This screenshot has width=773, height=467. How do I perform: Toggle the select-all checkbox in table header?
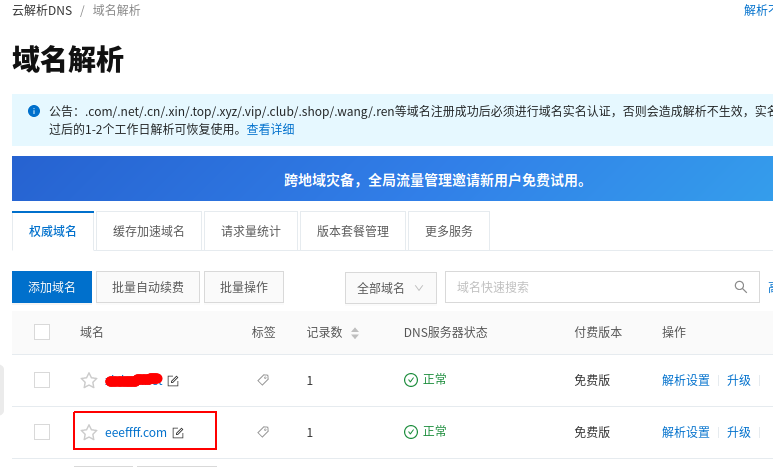tap(42, 332)
